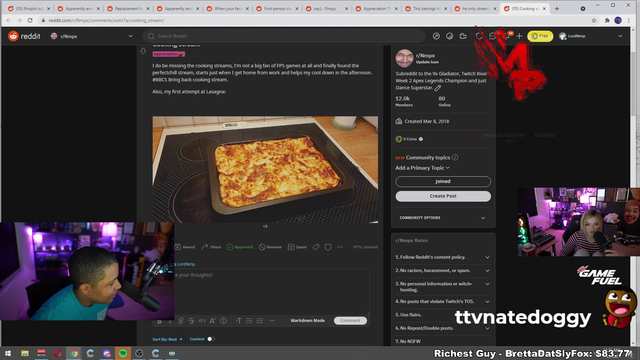Screen dimensions: 640x360
Task: Reload the page in Chrome
Action: 30,20
